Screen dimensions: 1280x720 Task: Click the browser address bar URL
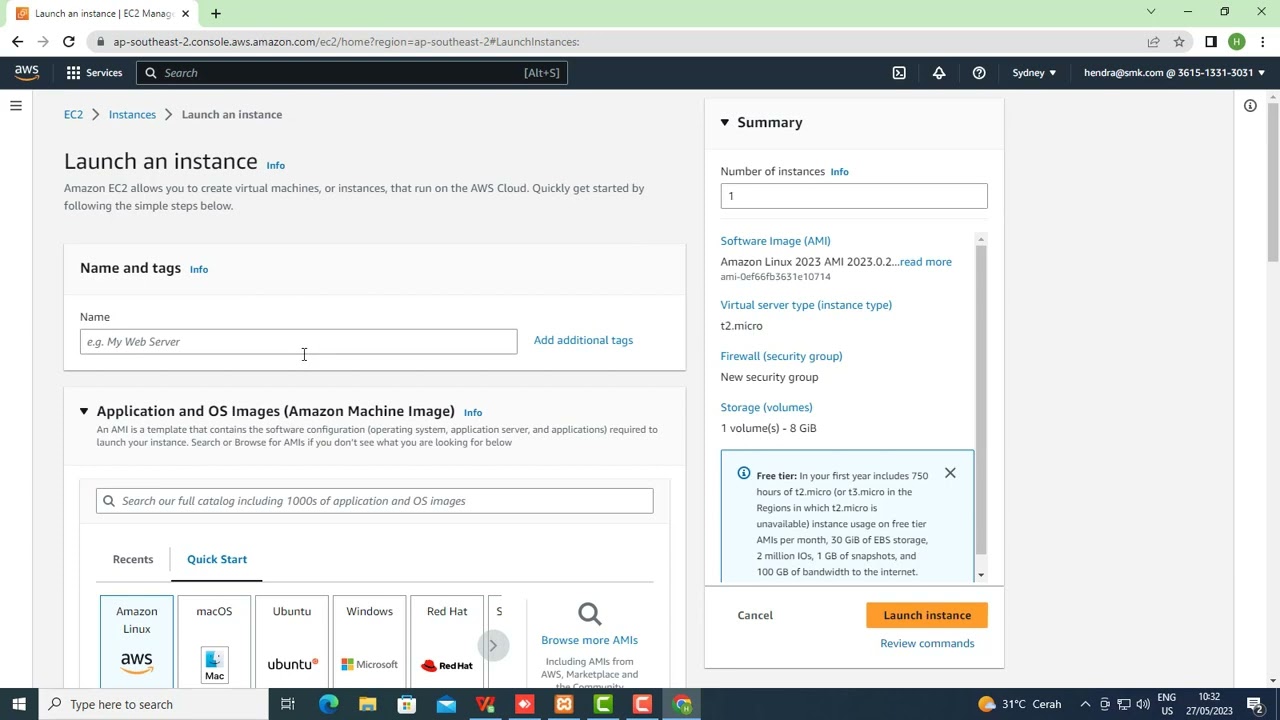pos(346,42)
